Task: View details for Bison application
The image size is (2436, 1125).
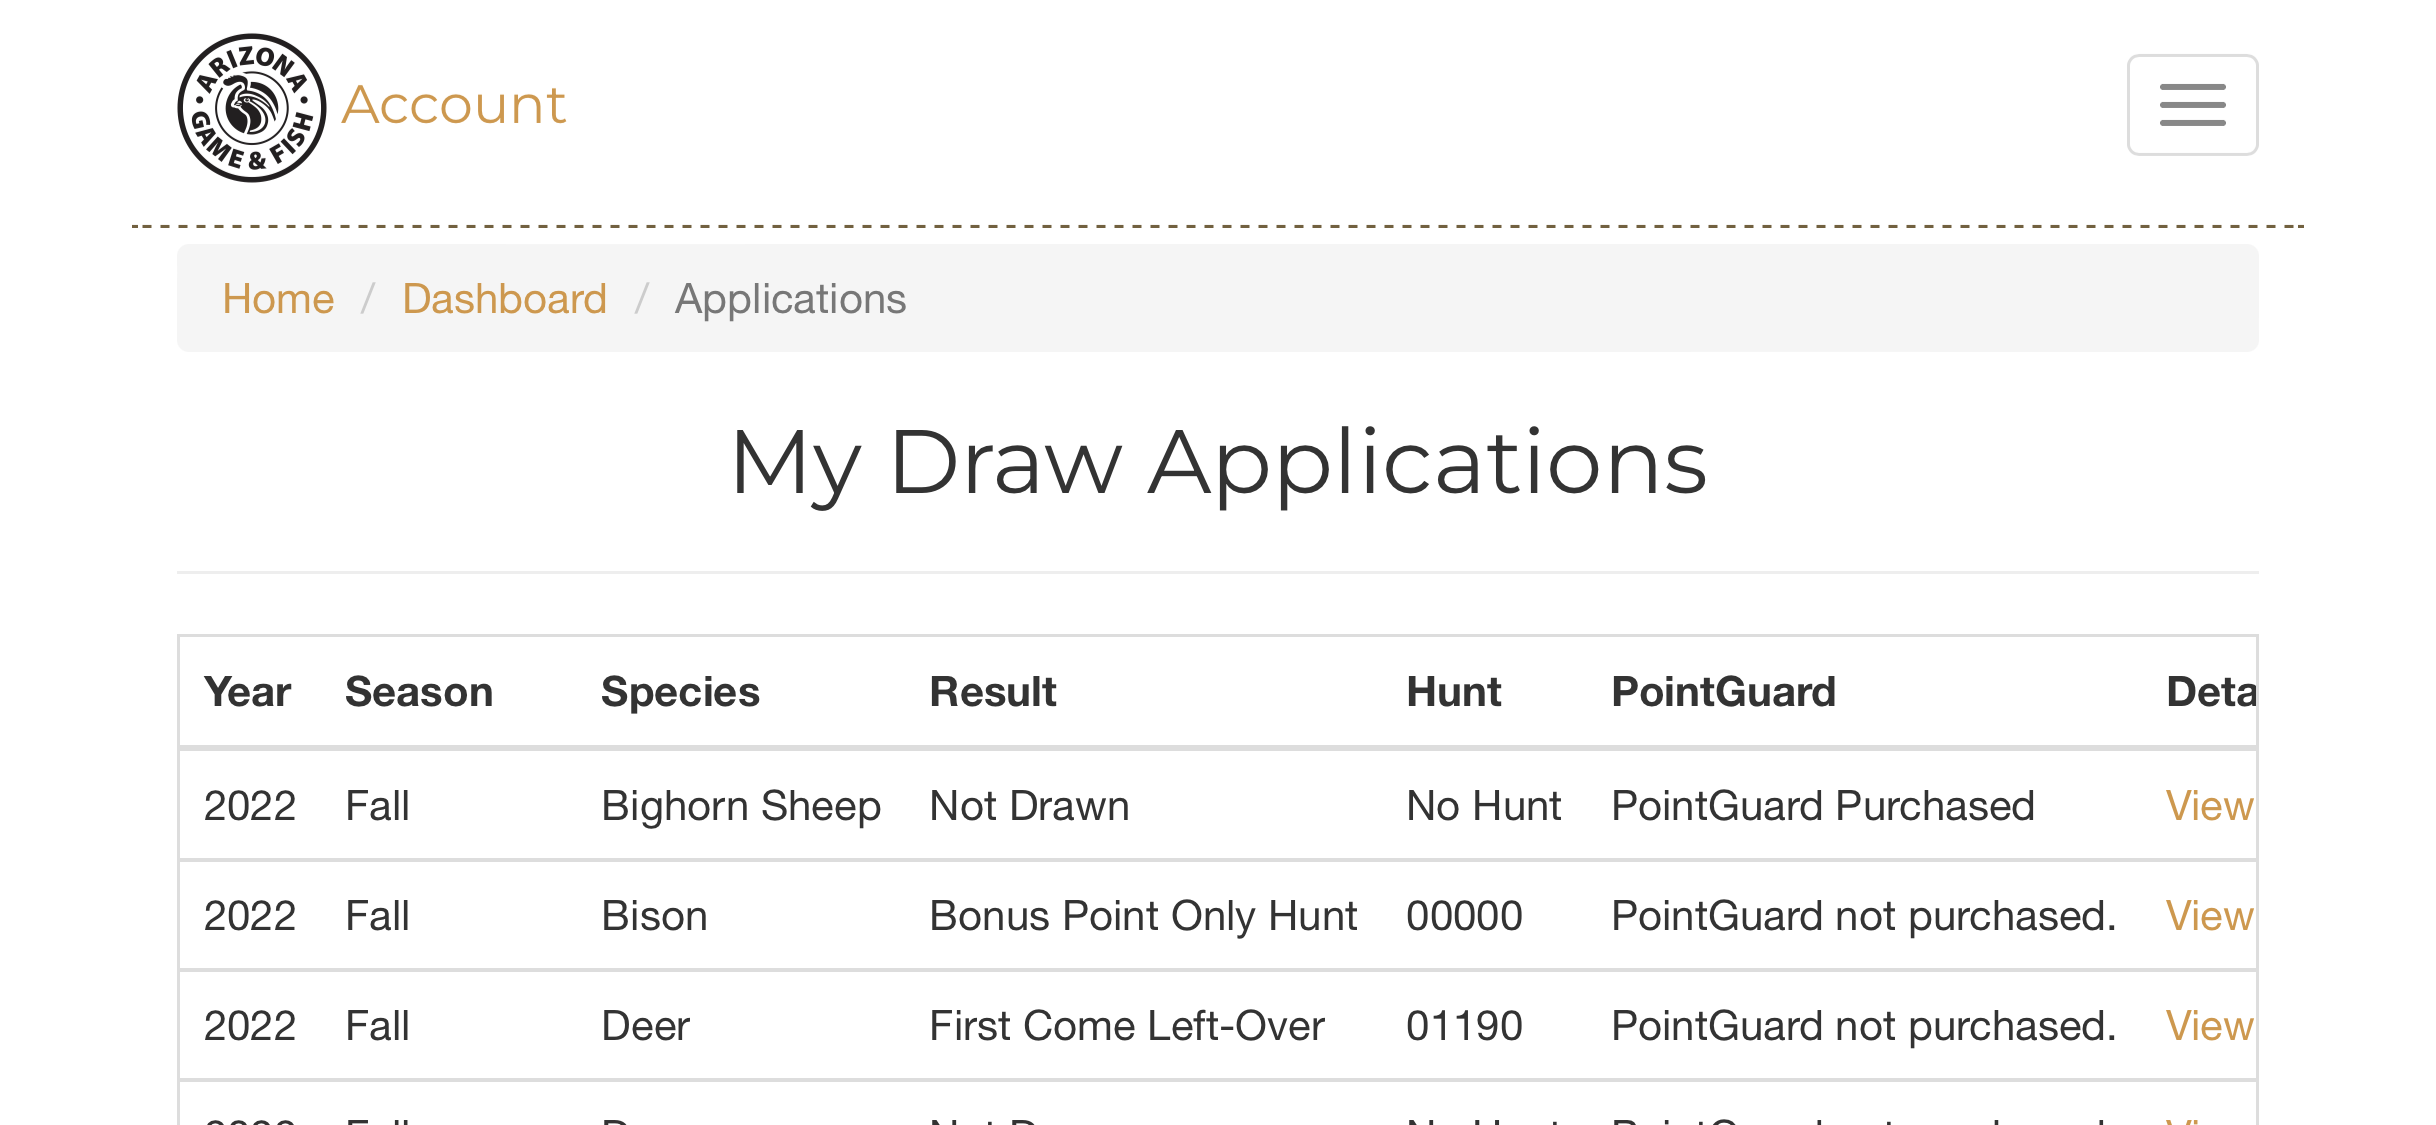Action: (x=2209, y=916)
